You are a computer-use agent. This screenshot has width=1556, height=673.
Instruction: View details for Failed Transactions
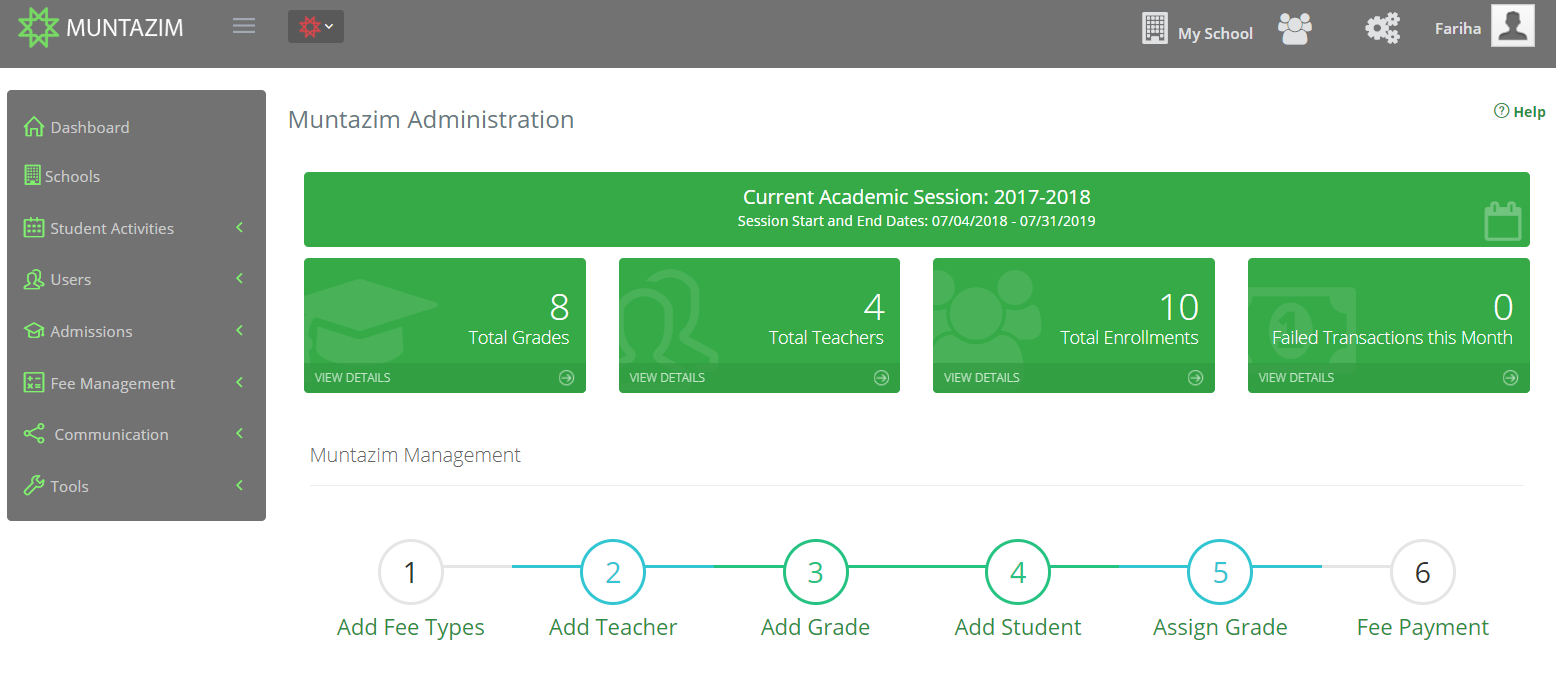tap(1296, 378)
